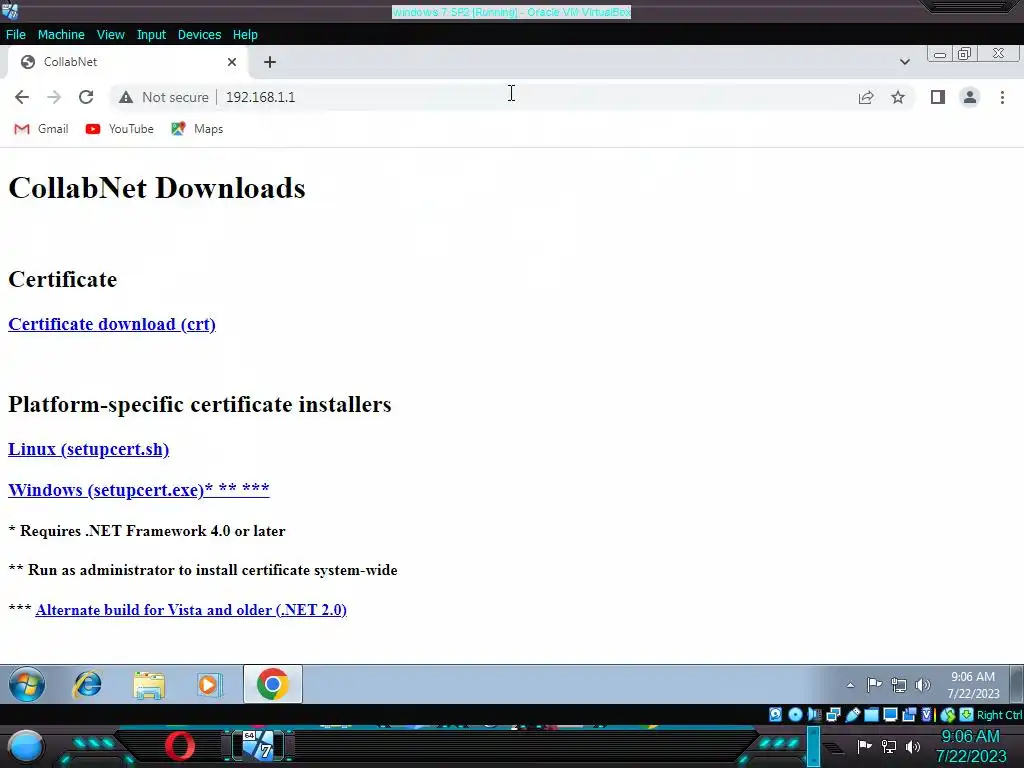Open the Windows 7 Start orb in the guest
This screenshot has width=1024, height=768.
tap(27, 684)
